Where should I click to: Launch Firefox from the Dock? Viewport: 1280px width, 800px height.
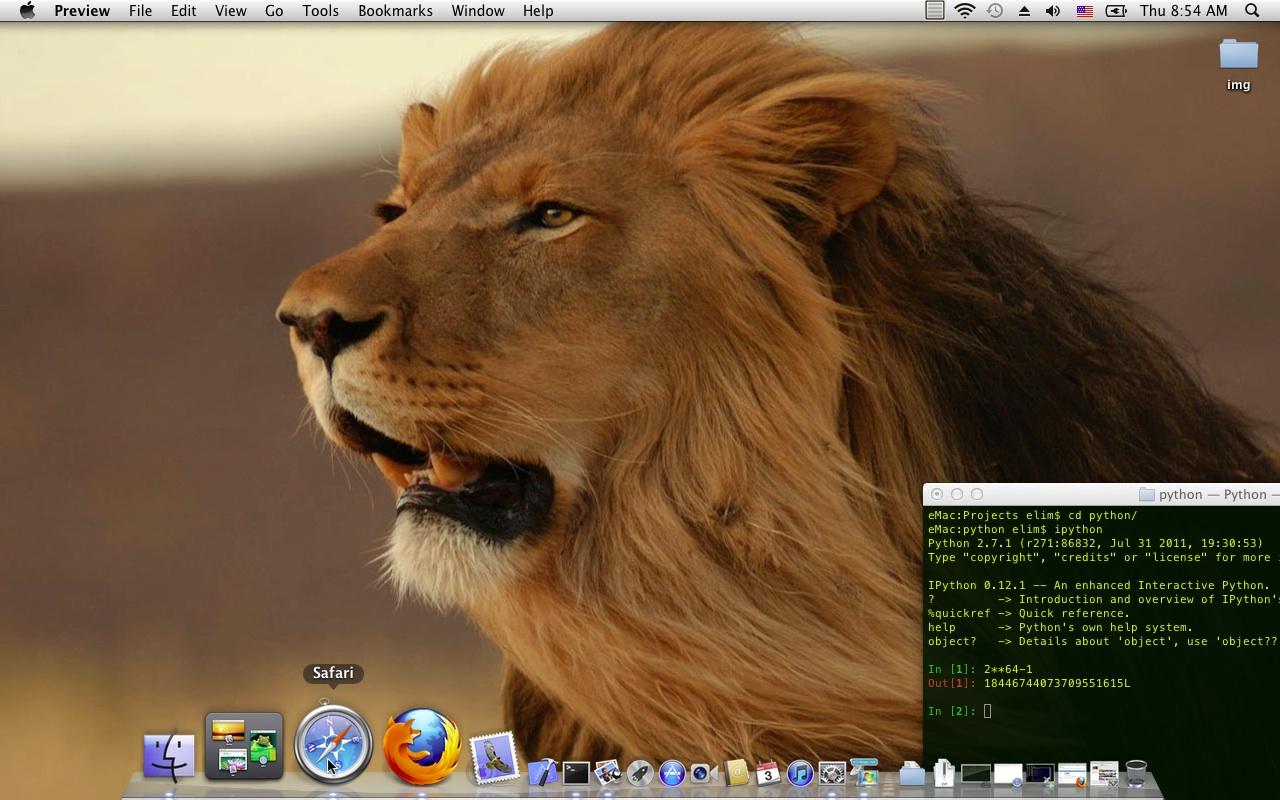(422, 746)
